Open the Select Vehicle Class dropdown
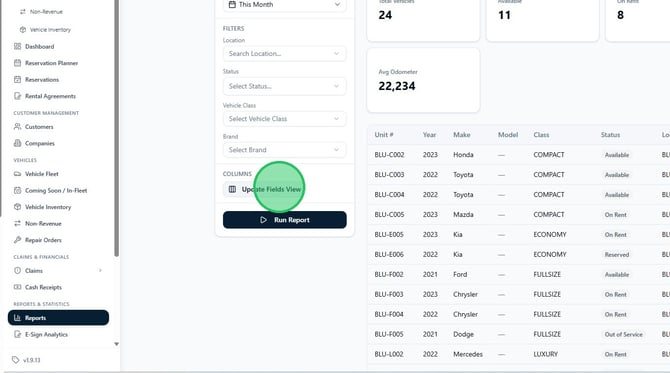 pyautogui.click(x=285, y=119)
